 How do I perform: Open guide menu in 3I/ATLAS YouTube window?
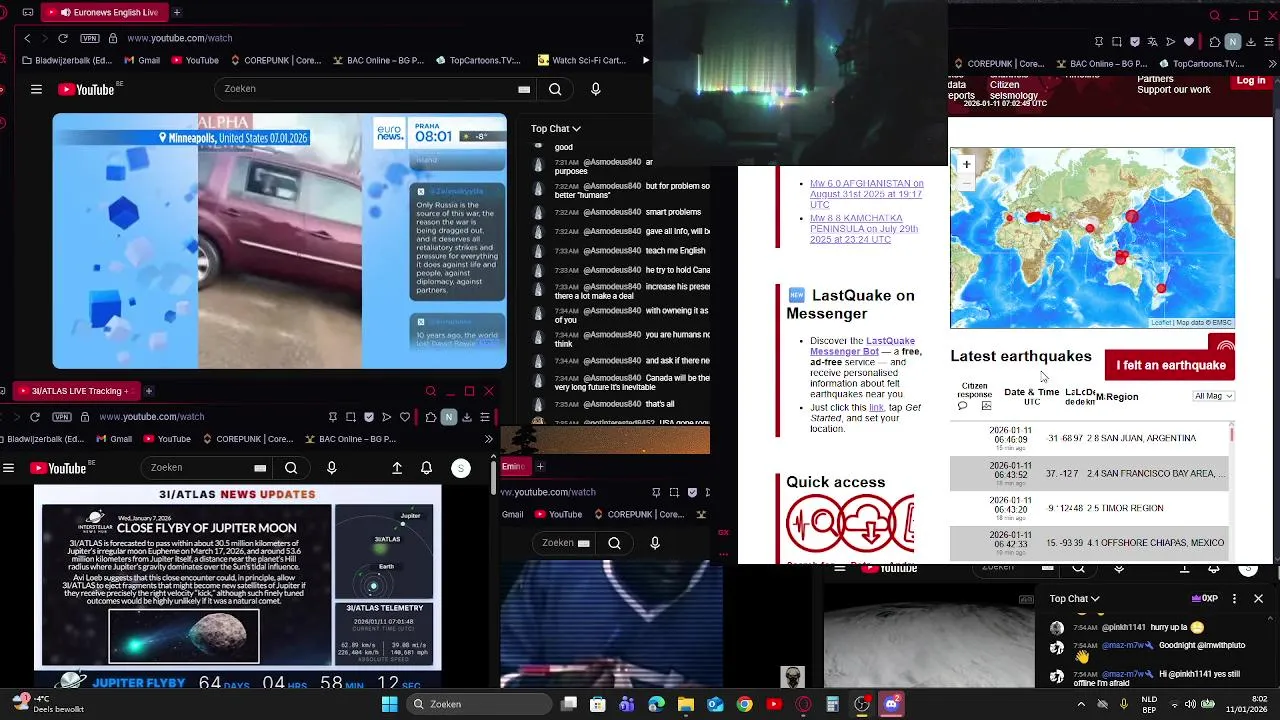coord(8,468)
